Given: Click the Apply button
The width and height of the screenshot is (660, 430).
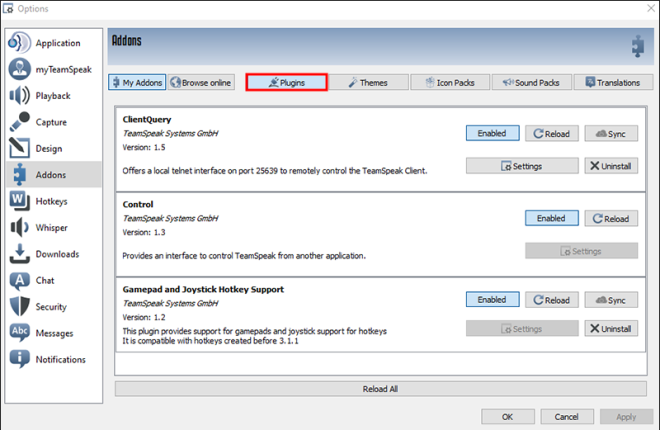Looking at the screenshot, I should (626, 417).
